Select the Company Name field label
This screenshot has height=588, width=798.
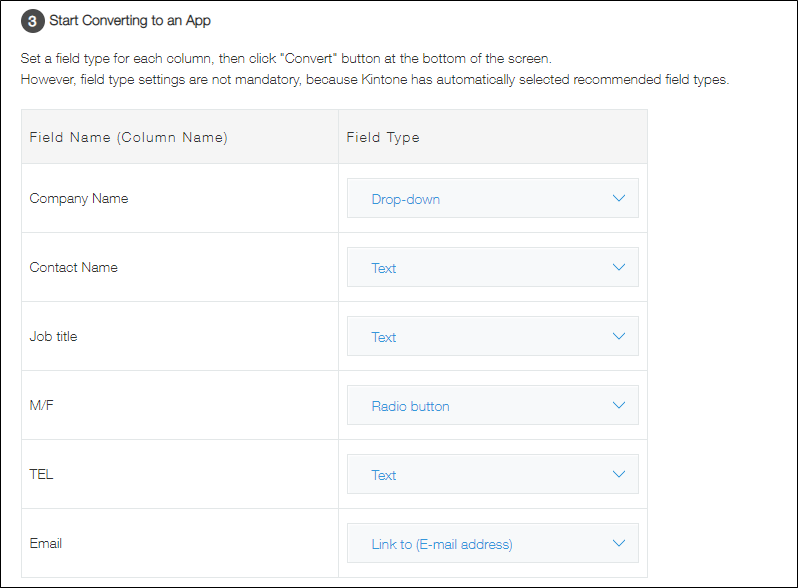point(79,198)
